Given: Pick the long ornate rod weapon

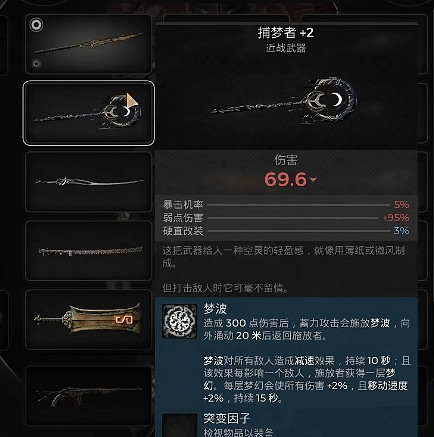Looking at the screenshot, I should coord(88,250).
